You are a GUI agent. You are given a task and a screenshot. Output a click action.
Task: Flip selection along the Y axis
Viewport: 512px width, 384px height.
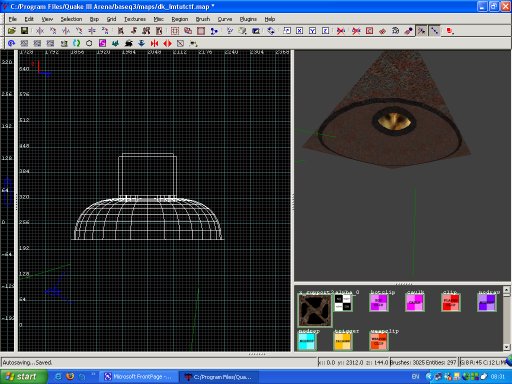click(66, 31)
